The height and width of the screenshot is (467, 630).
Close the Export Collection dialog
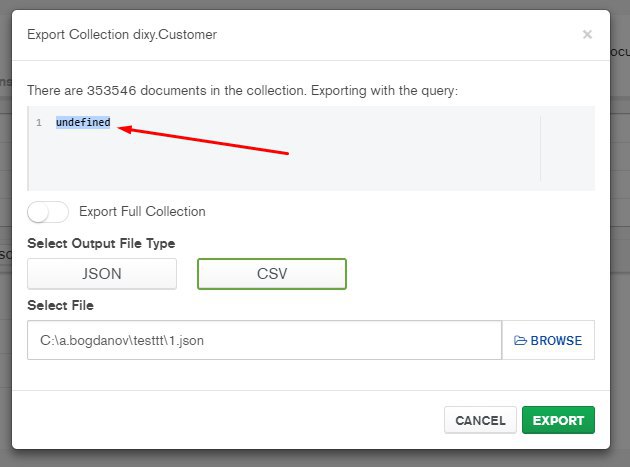tap(587, 34)
